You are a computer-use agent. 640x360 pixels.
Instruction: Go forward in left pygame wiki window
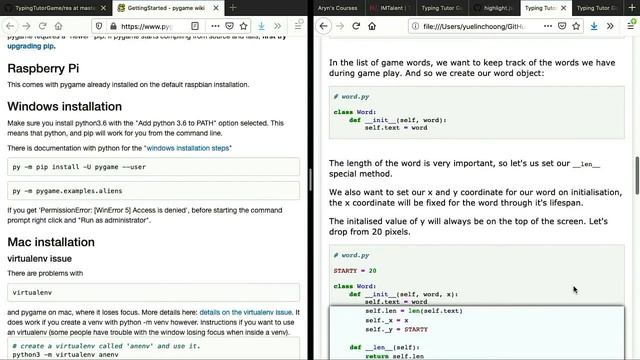point(26,26)
